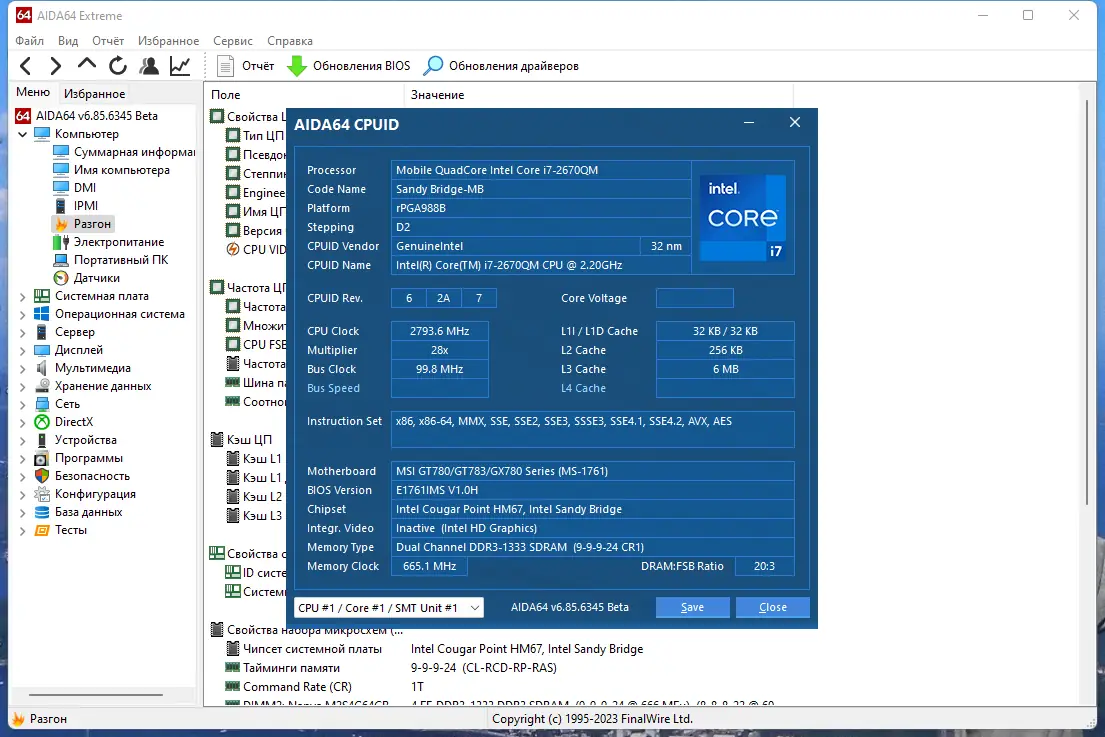
Task: Click the Кэш ЦП section header
Action: [241, 440]
